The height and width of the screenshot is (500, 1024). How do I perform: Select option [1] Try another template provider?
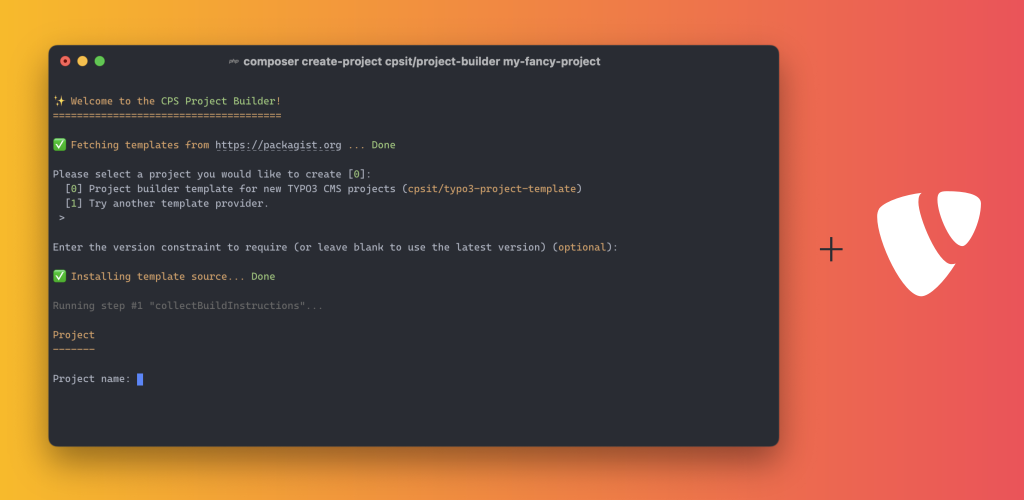[167, 204]
